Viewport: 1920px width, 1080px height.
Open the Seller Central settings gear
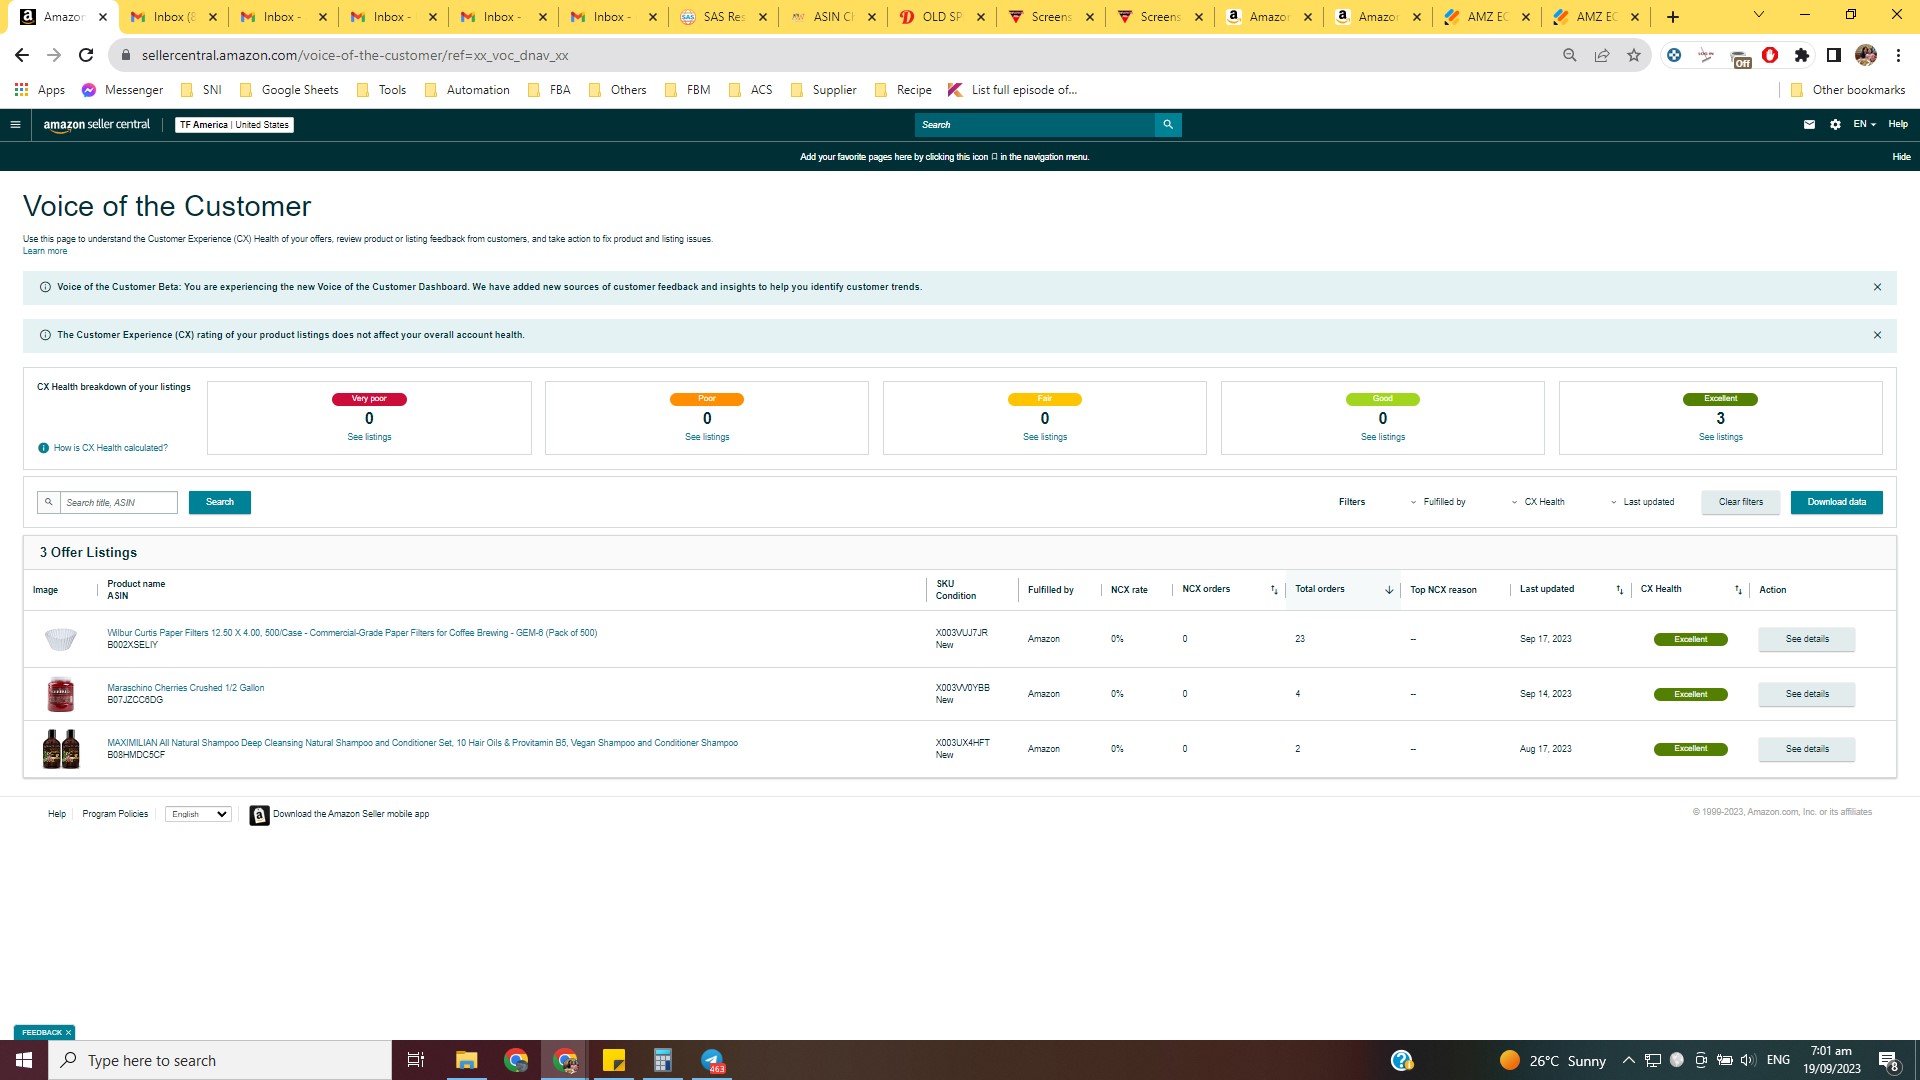[x=1835, y=125]
